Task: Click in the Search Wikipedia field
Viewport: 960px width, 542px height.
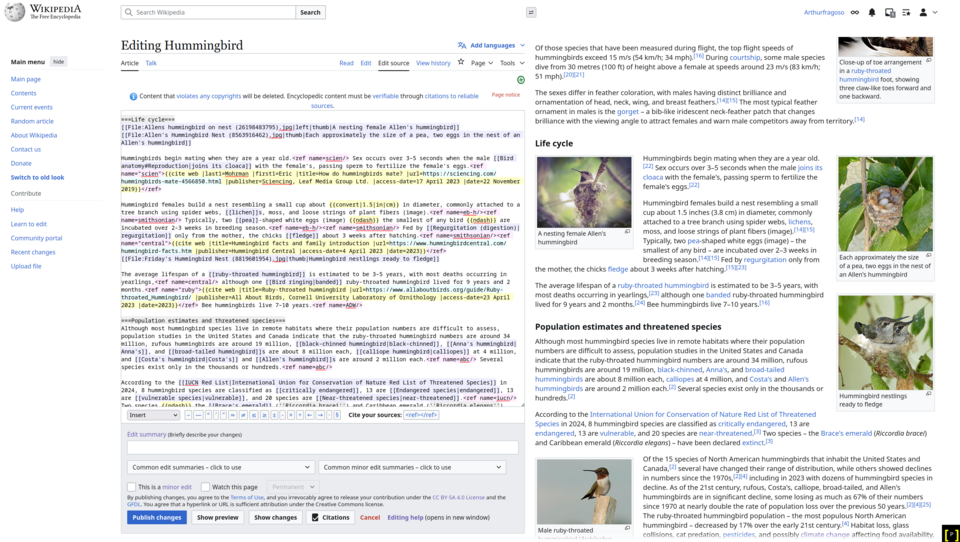Action: (x=208, y=12)
